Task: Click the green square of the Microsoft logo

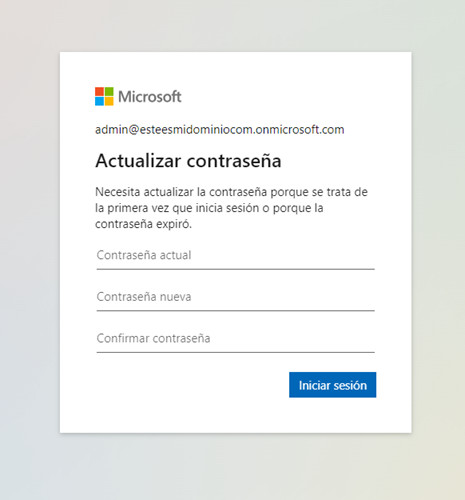Action: [x=109, y=92]
